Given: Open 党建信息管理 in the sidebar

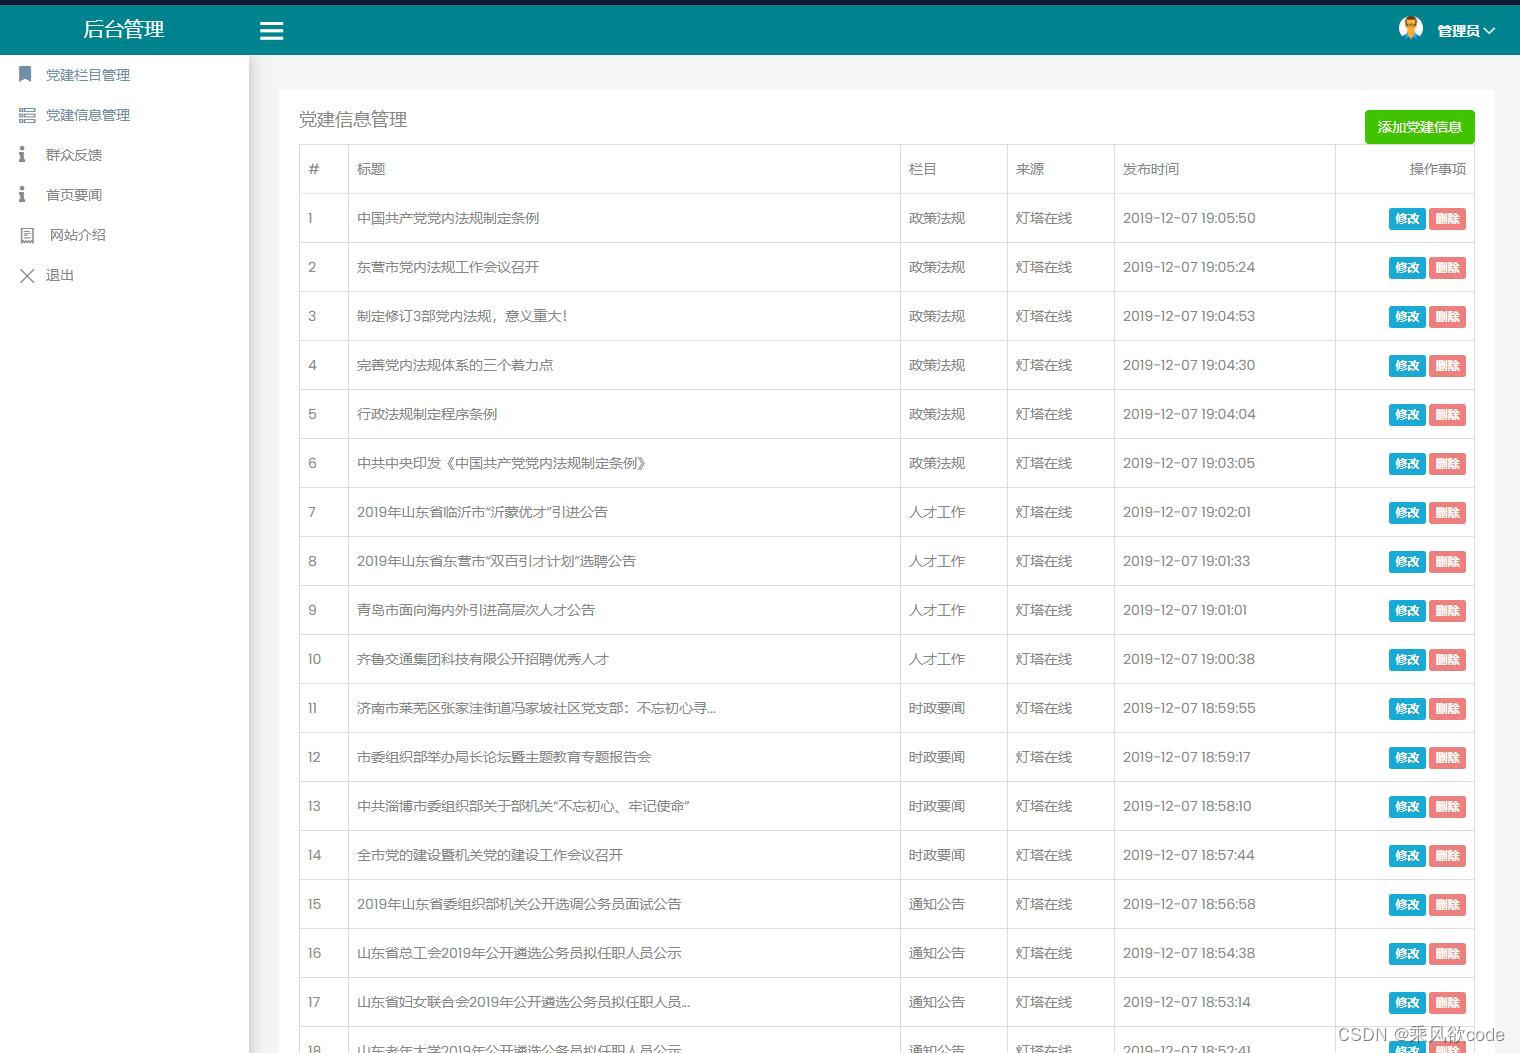Looking at the screenshot, I should coord(88,115).
